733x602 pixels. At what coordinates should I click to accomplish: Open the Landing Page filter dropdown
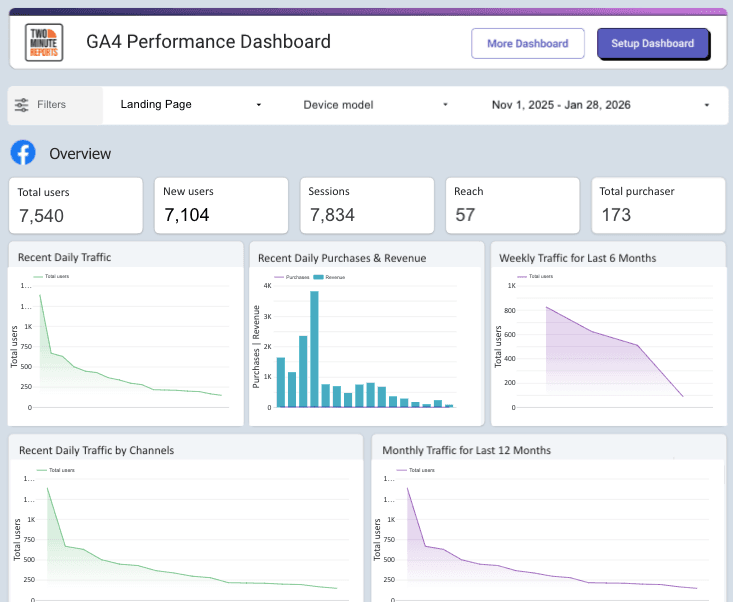(190, 105)
